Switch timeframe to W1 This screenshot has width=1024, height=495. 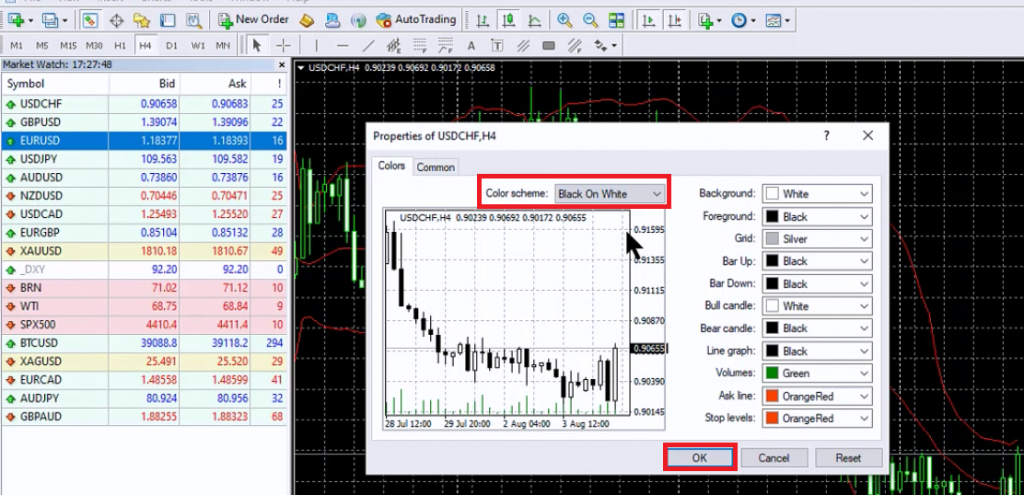[x=197, y=46]
